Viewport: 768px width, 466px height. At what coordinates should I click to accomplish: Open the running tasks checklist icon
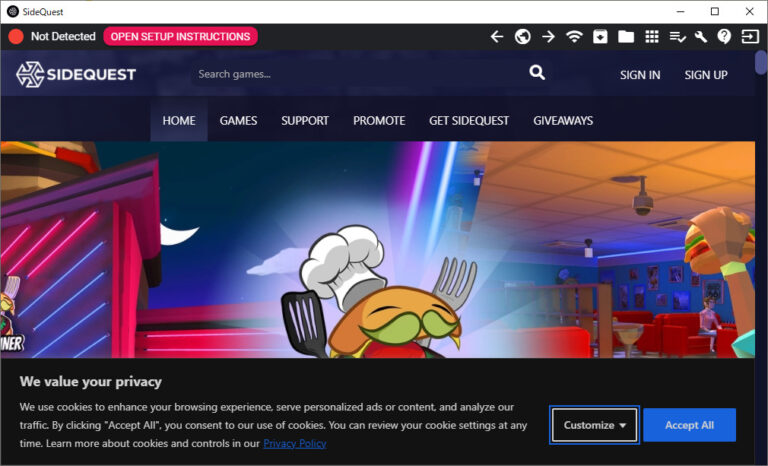coord(677,37)
